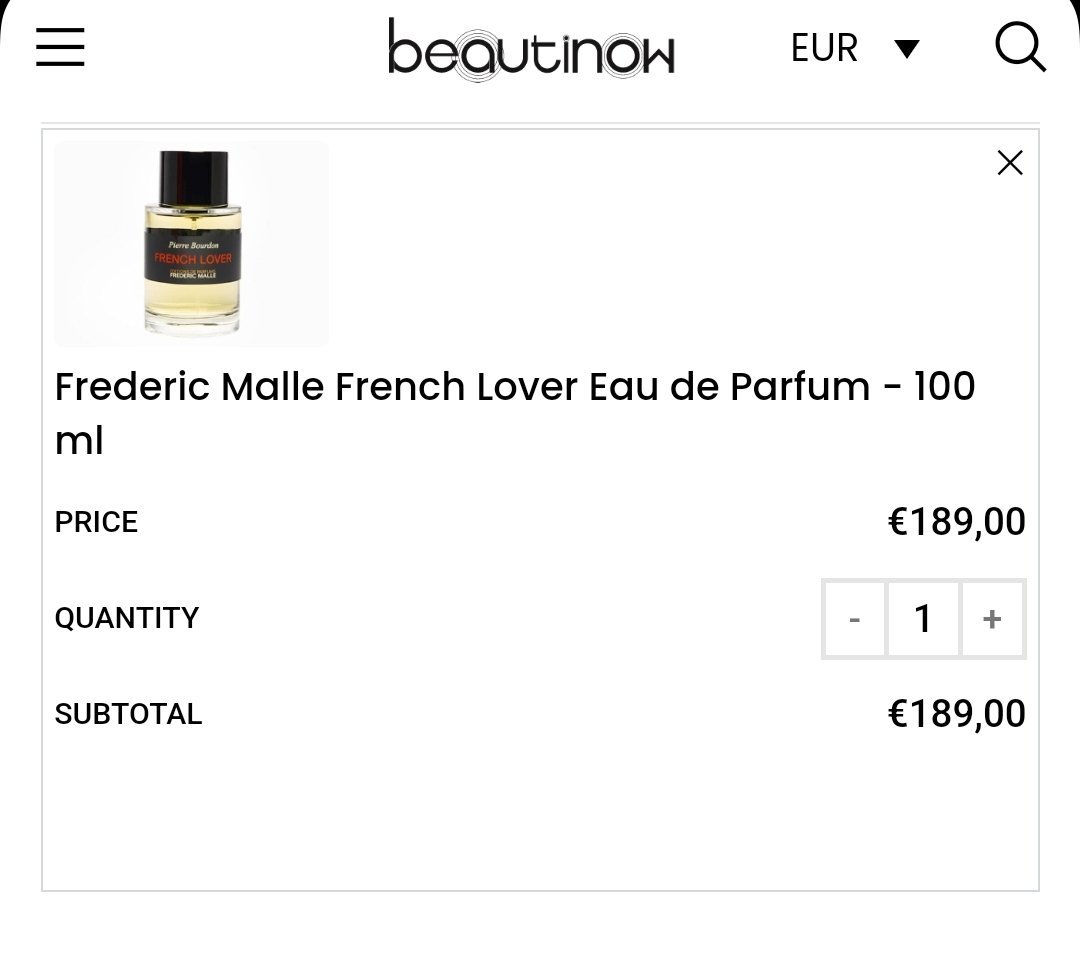Click the "ml" text on title's second line

tap(79, 441)
